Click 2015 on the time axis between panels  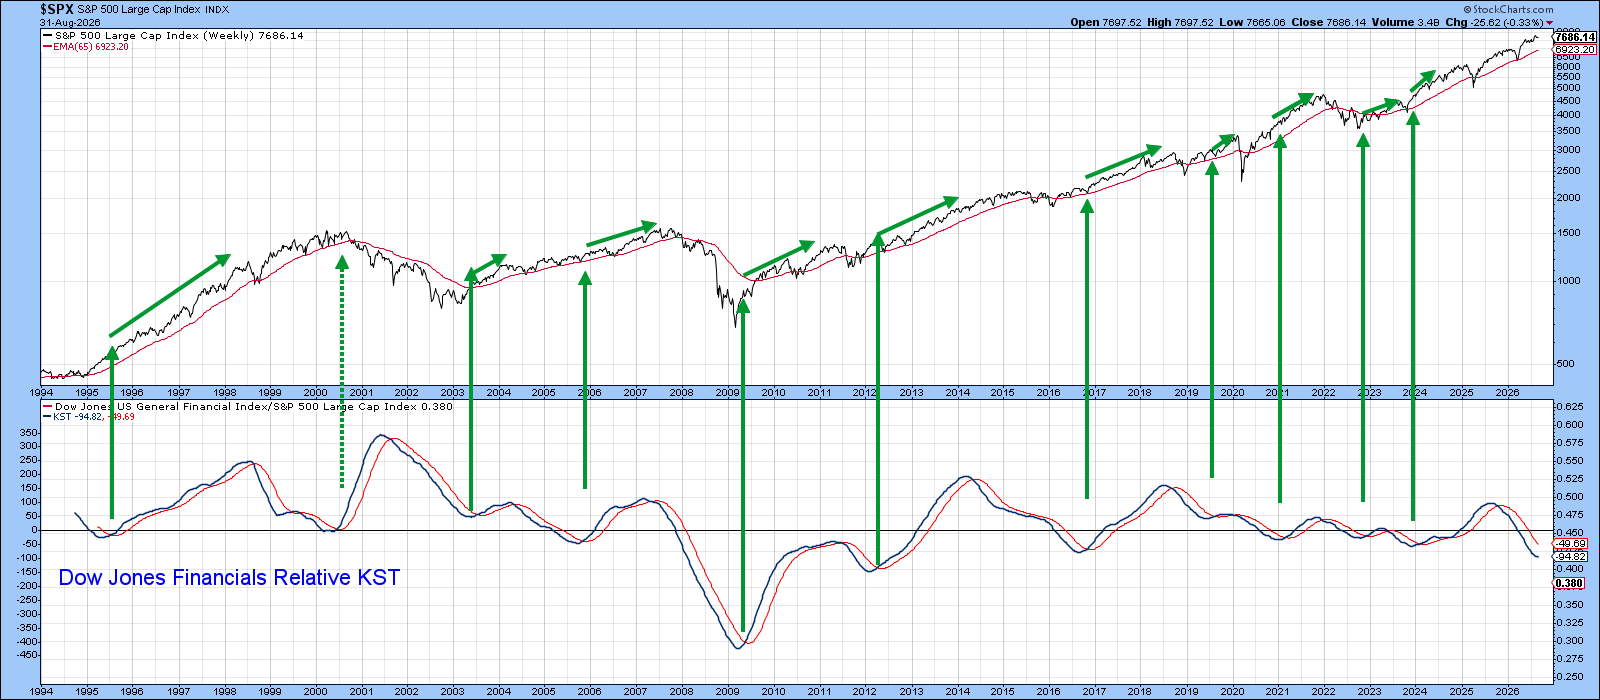click(1003, 393)
